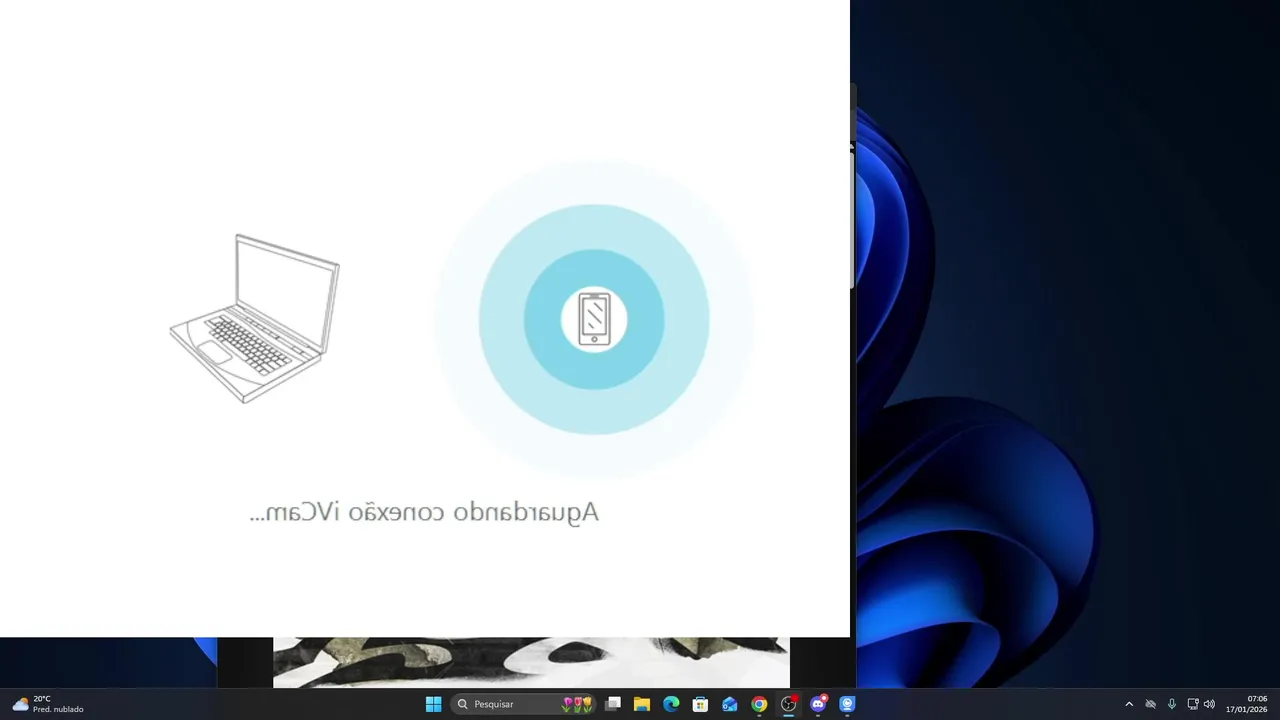Open network settings from the tray icon

click(1192, 704)
